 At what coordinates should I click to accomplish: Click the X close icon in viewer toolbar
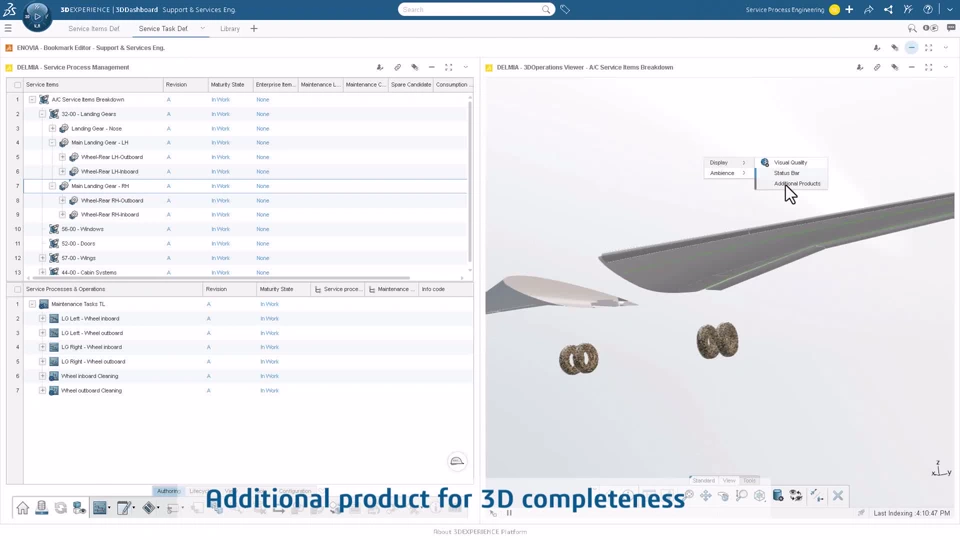tap(838, 495)
